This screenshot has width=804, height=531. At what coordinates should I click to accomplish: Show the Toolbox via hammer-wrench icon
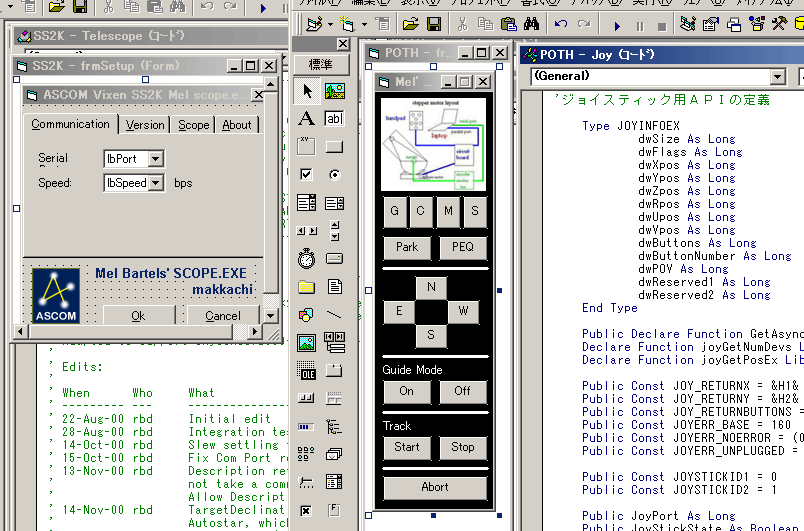779,24
